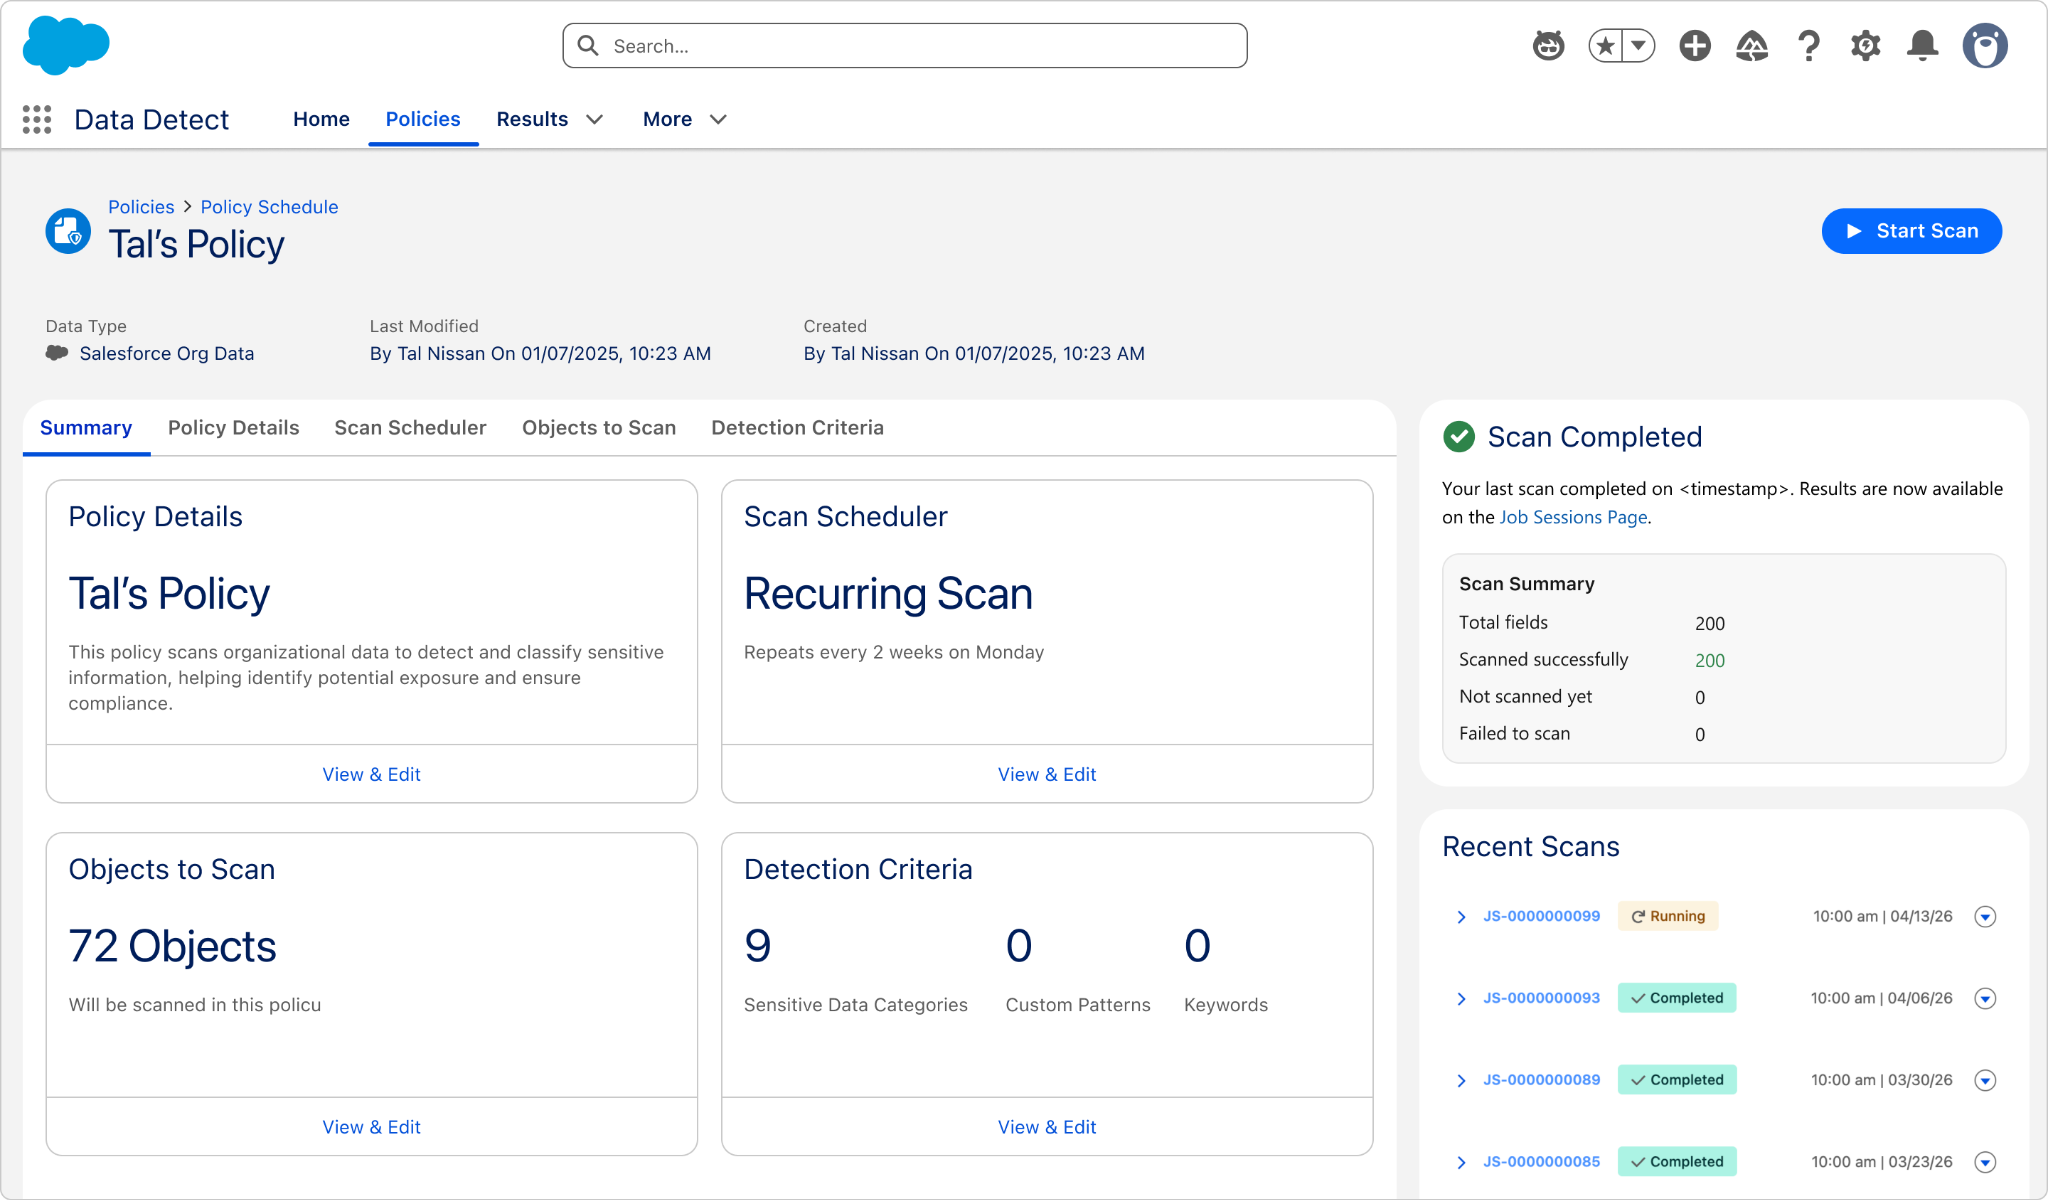
Task: Open the user profile avatar
Action: [1985, 45]
